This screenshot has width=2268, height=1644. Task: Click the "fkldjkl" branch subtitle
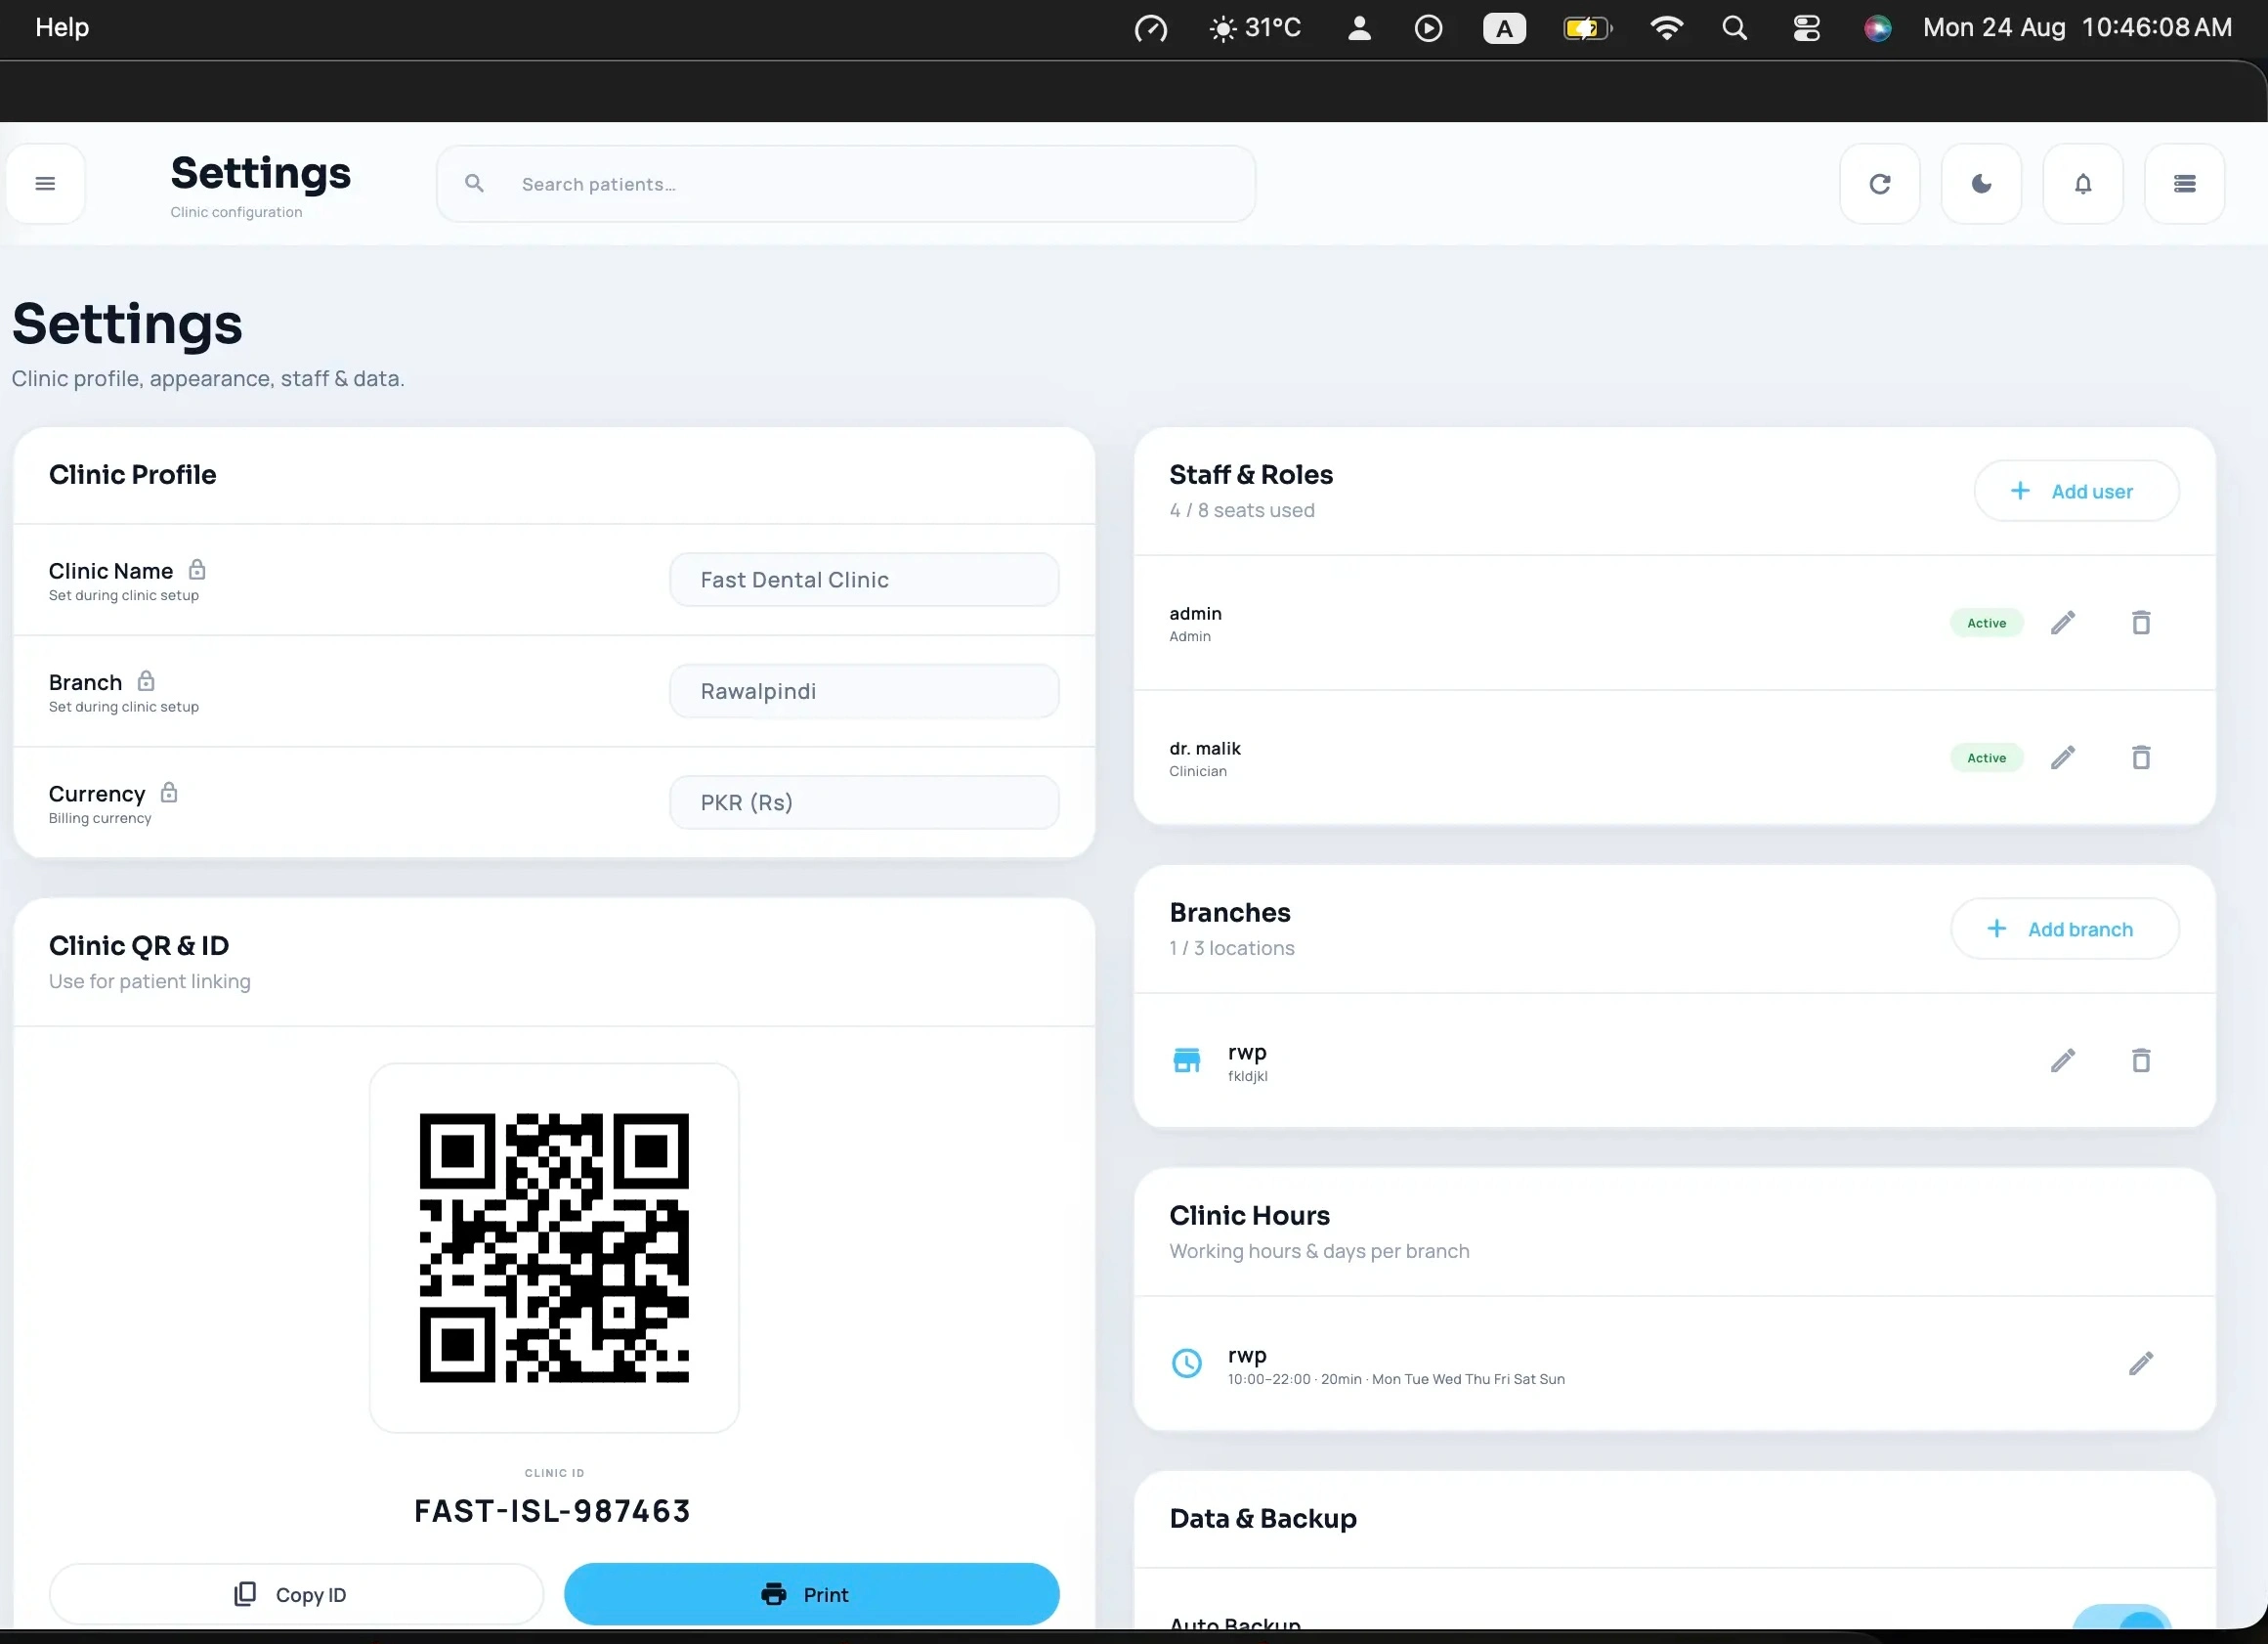1248,1076
